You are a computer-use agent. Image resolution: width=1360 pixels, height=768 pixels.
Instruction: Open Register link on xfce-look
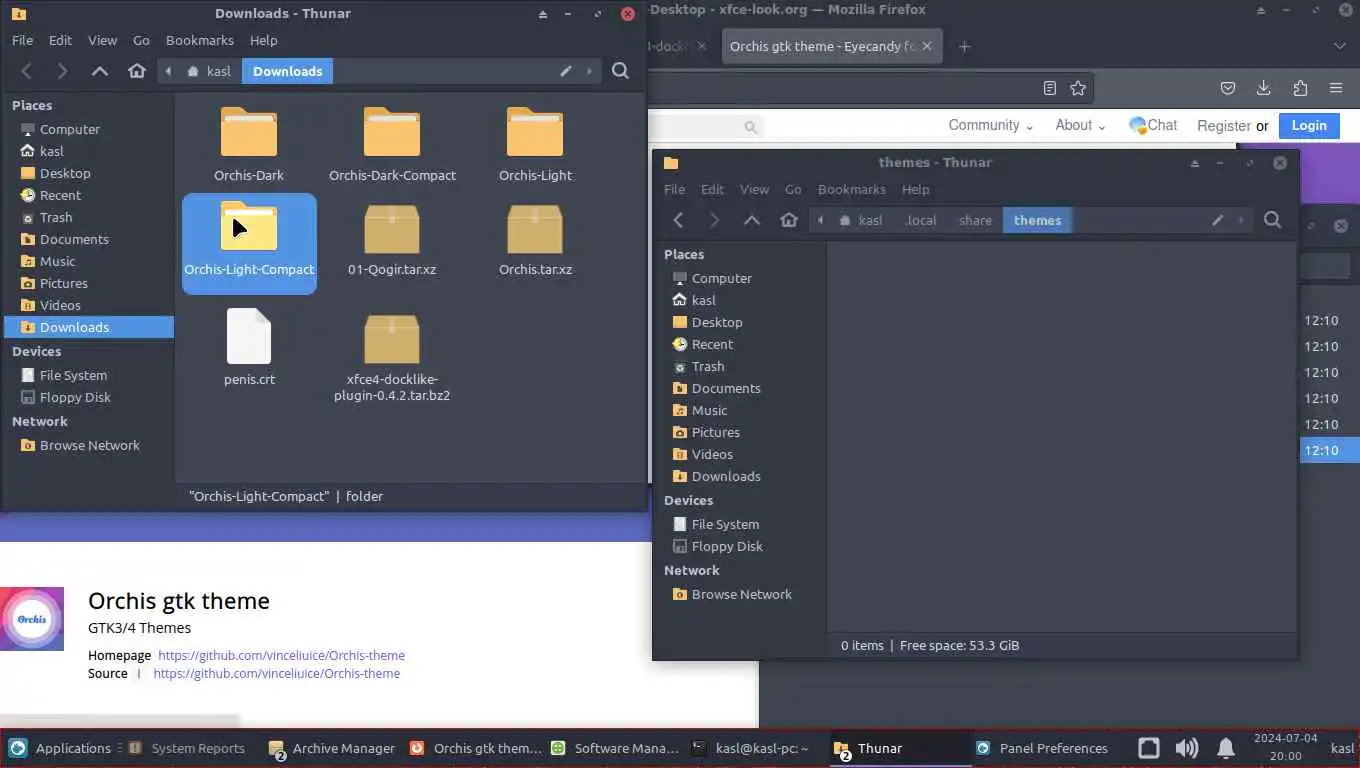pos(1224,126)
